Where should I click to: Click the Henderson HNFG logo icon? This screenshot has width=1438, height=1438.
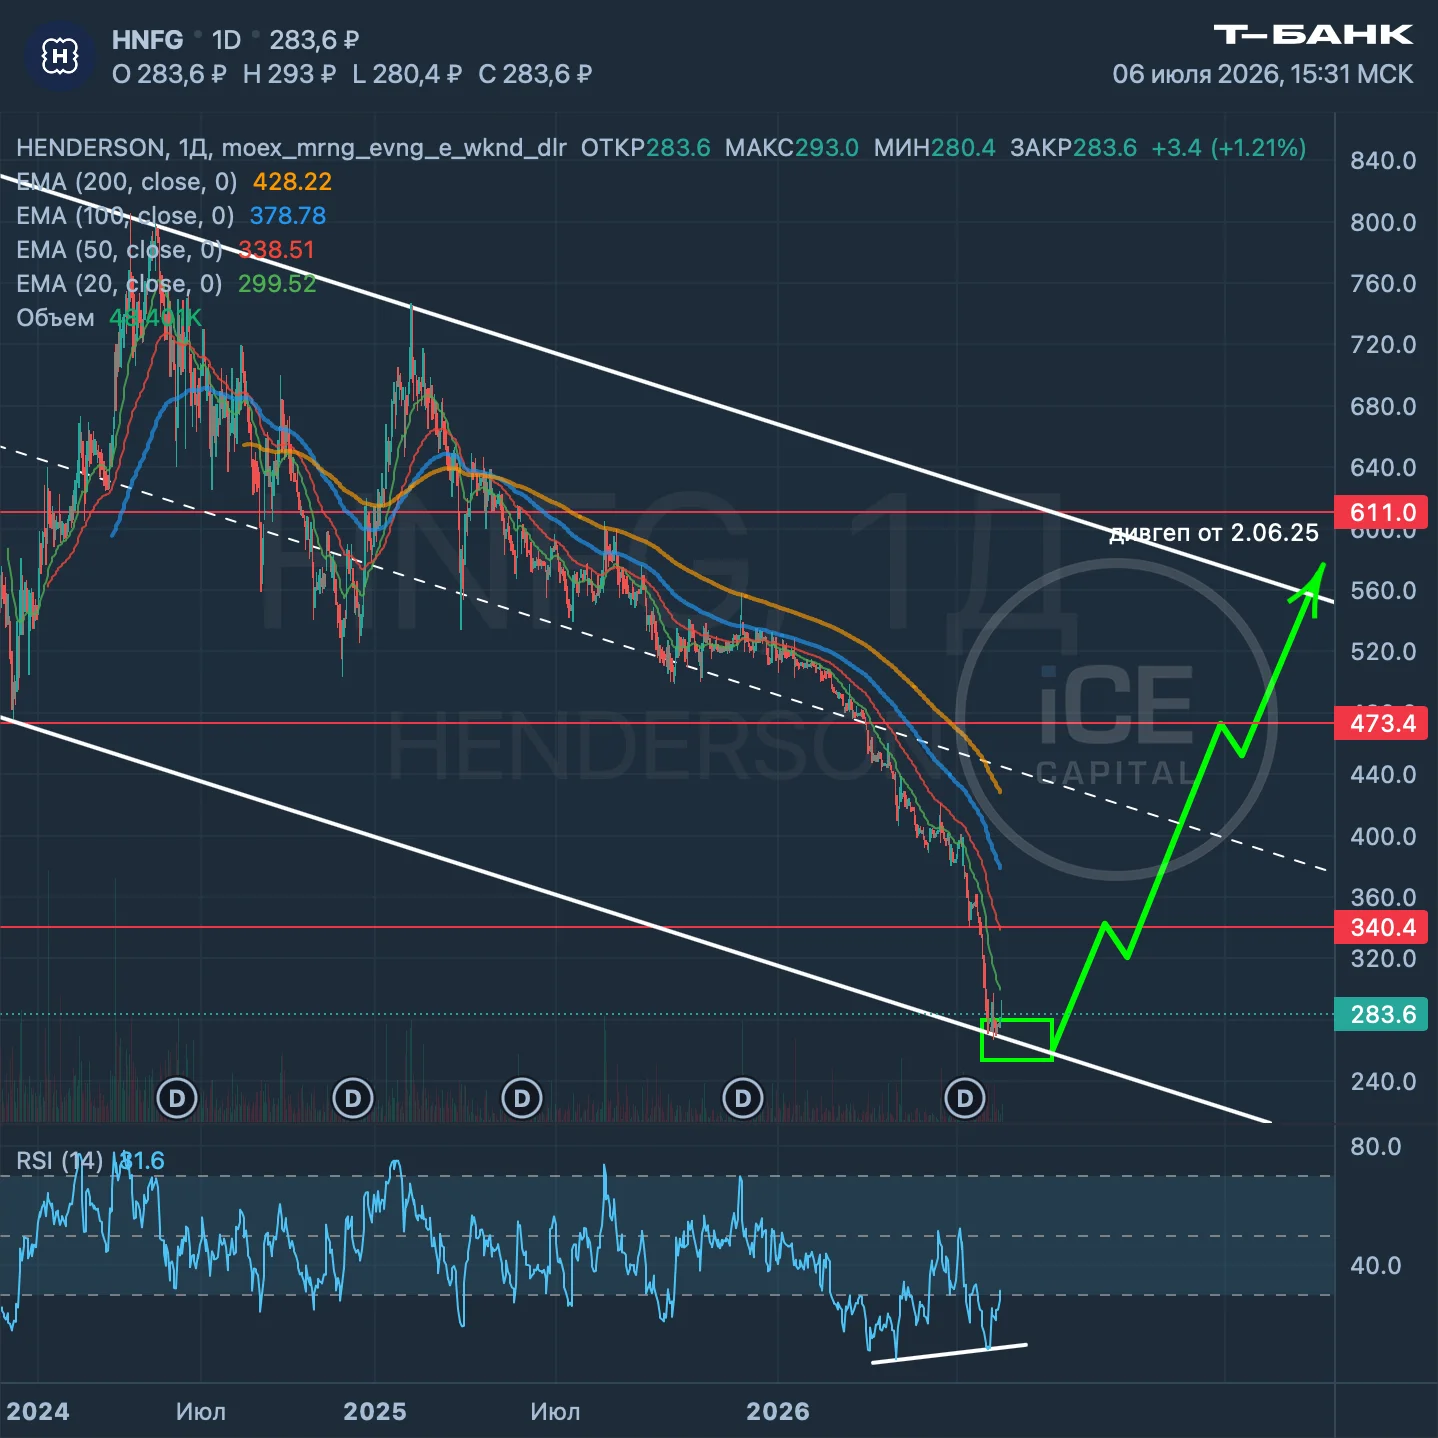tap(60, 57)
